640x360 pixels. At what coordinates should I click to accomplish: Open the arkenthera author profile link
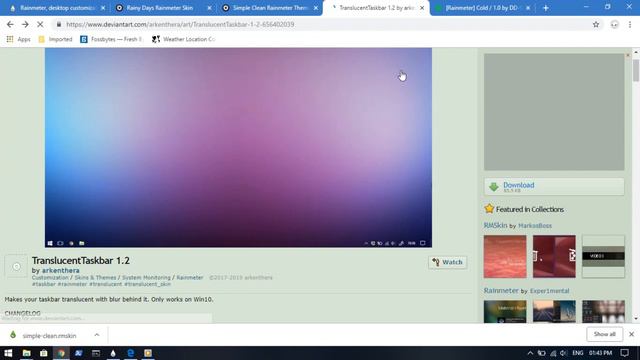(x=60, y=270)
